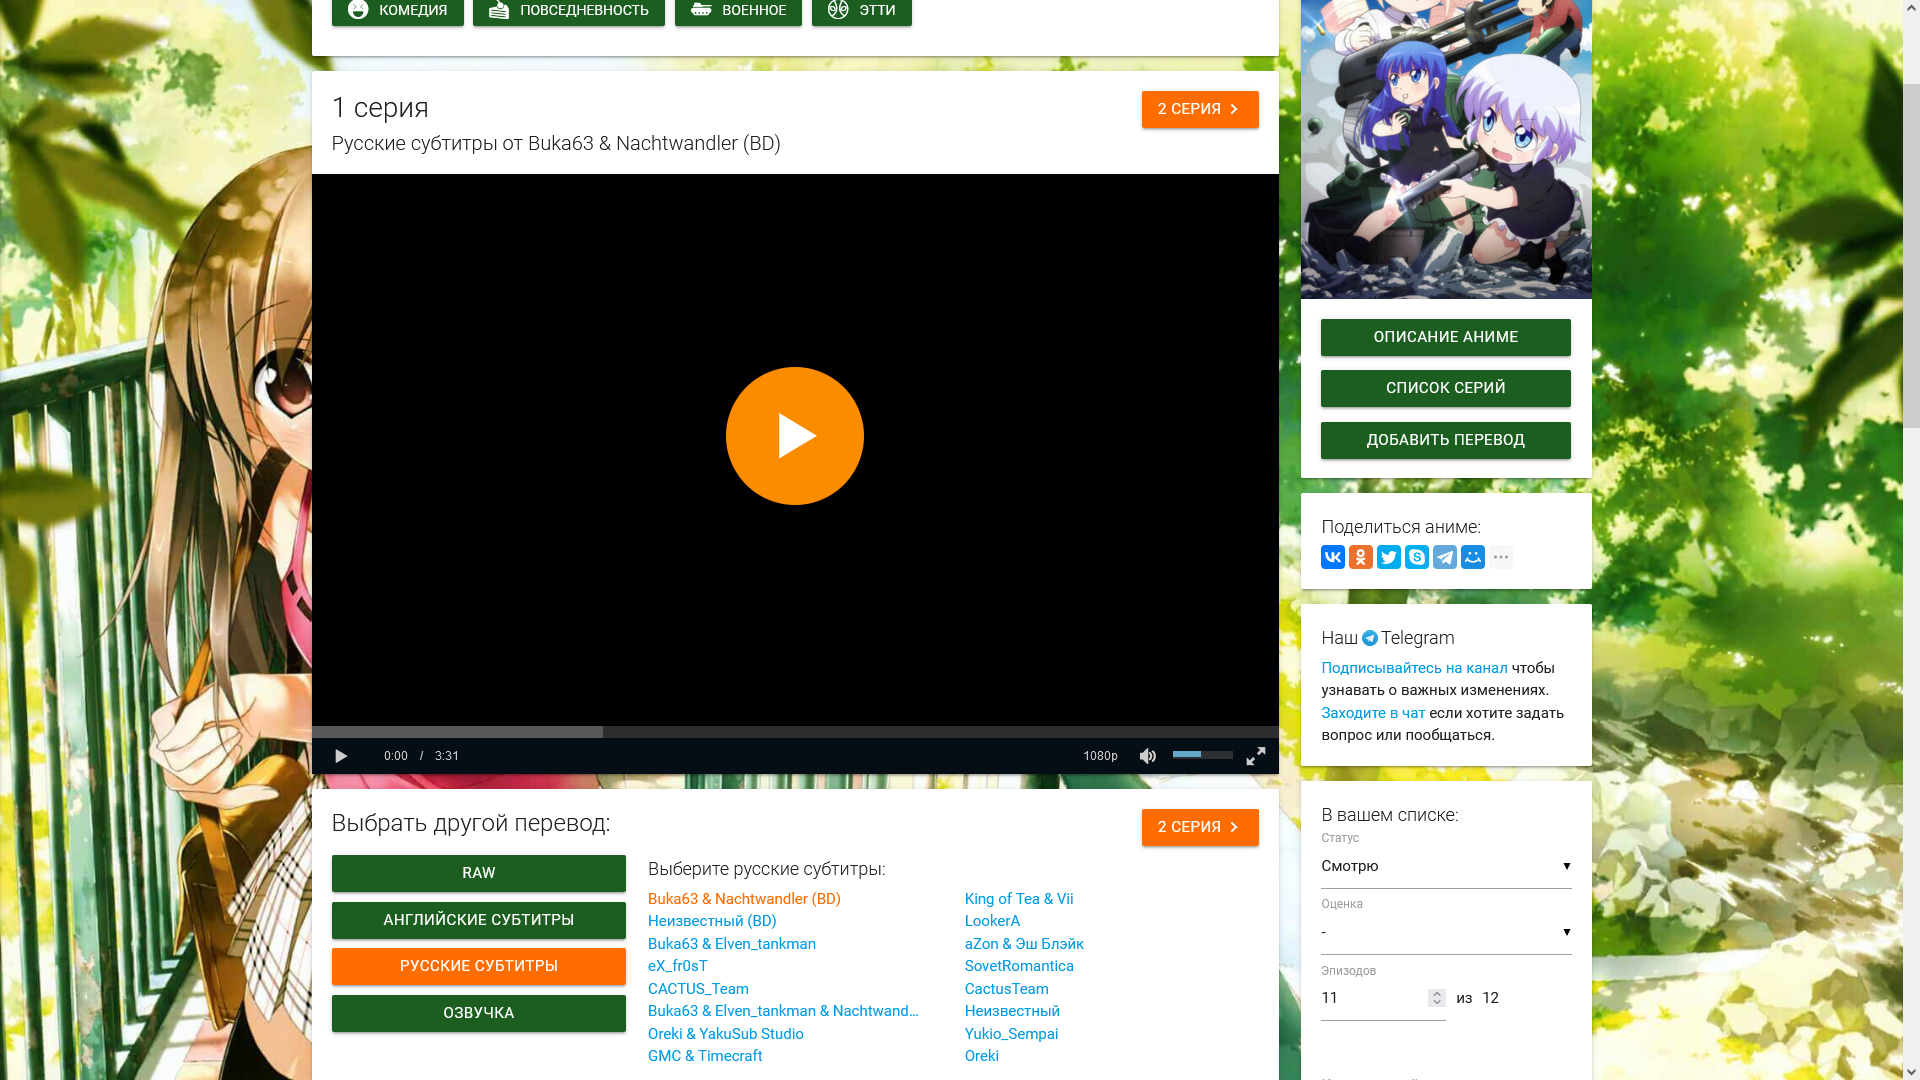Click the anime poster image

1446,149
